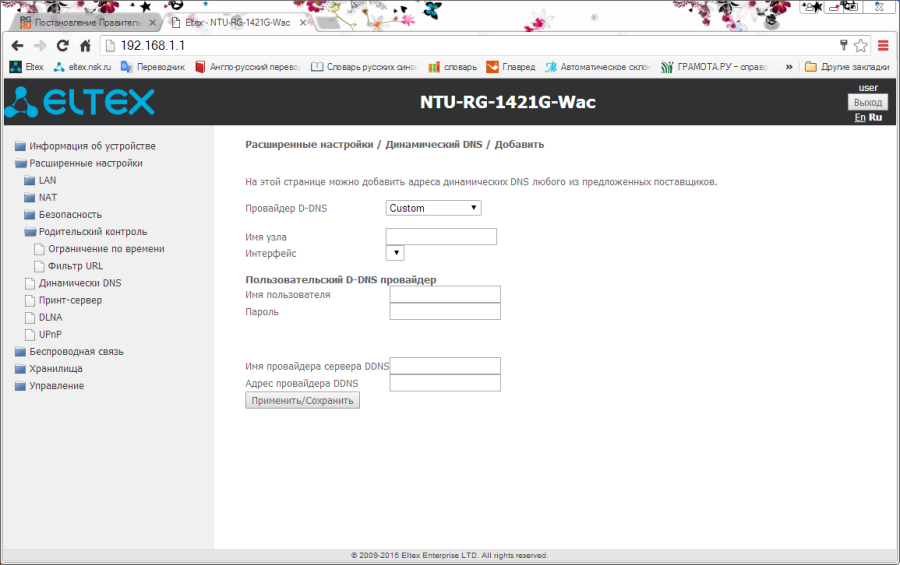The image size is (900, 565).
Task: Open the Англо-русский перевод bookmark
Action: pos(248,67)
